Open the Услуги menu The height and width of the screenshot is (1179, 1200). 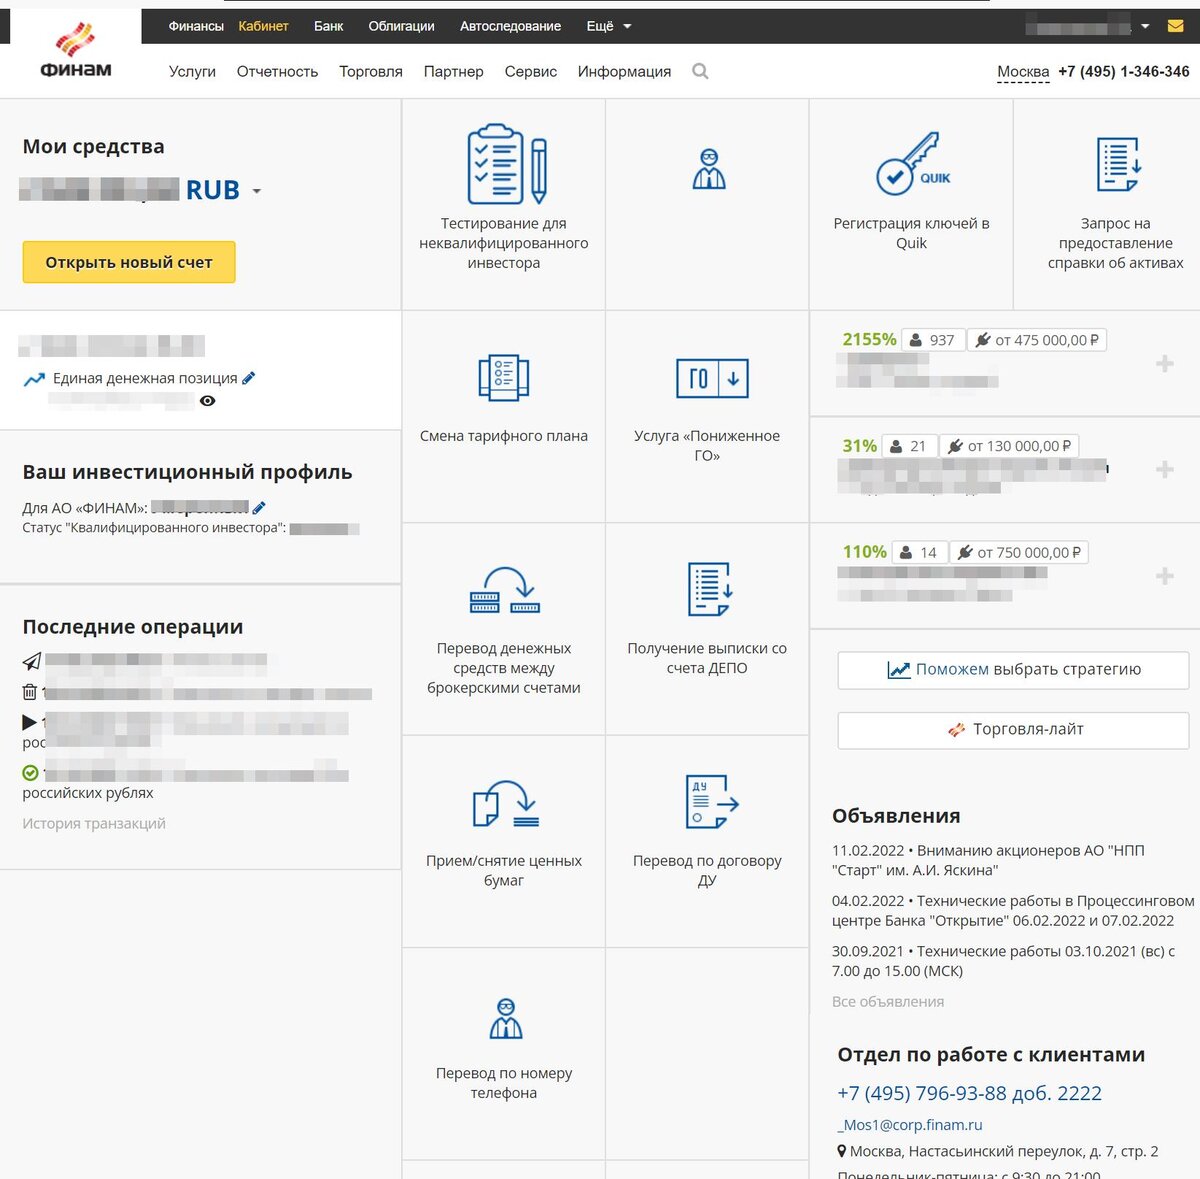(x=192, y=71)
